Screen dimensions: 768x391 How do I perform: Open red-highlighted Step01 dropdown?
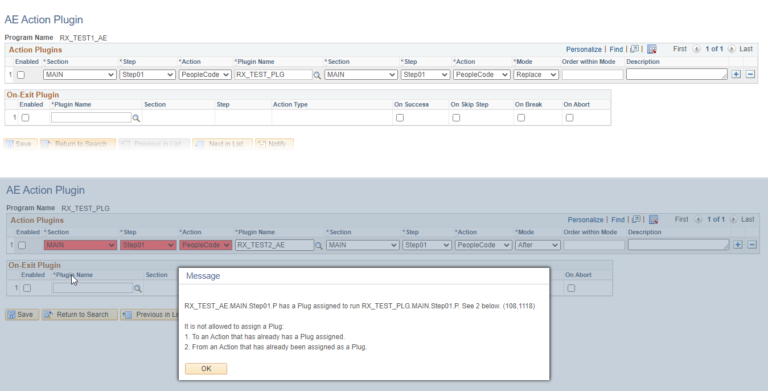coord(148,245)
